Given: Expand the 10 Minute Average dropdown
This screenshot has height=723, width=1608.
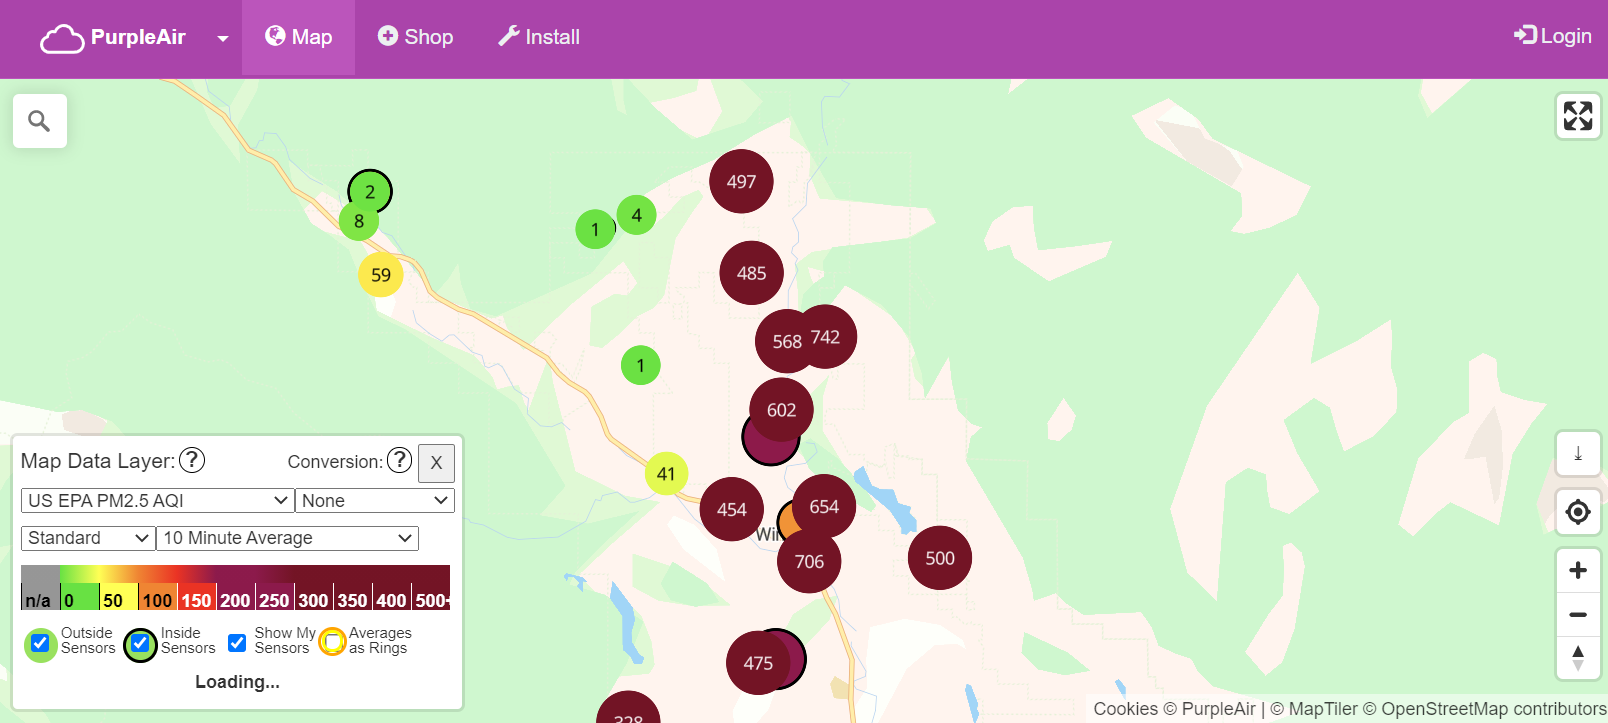Looking at the screenshot, I should pos(287,538).
